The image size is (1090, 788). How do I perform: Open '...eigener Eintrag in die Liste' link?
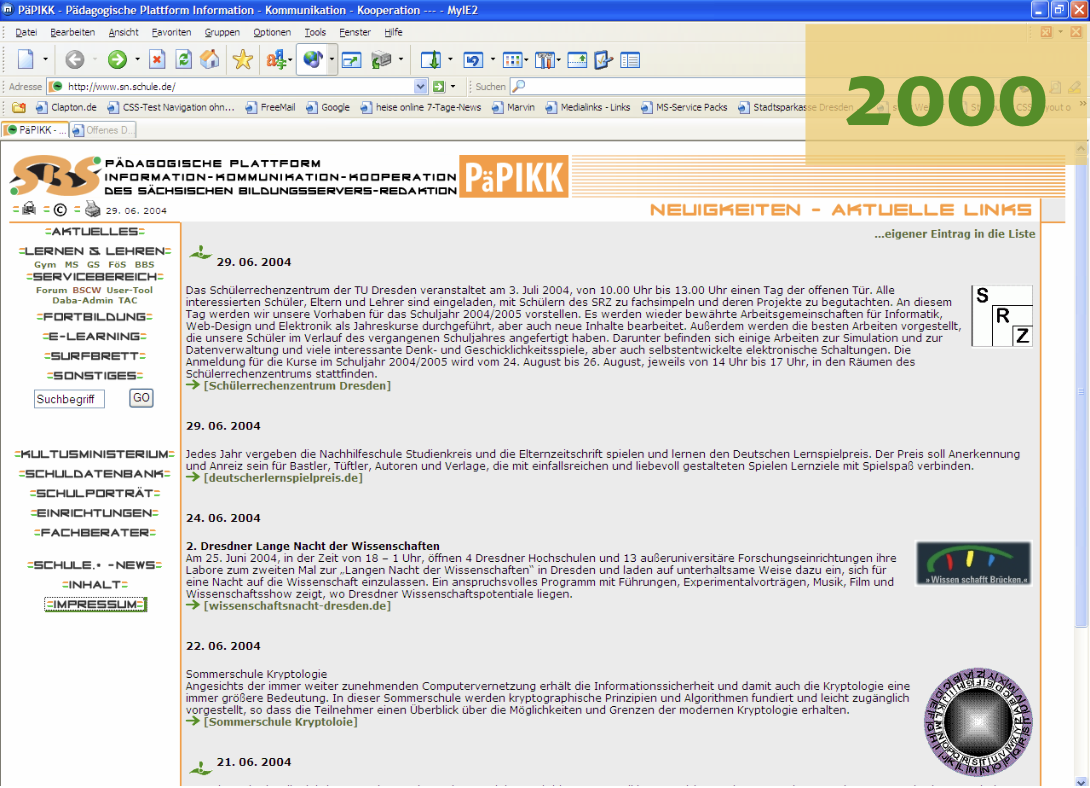(954, 234)
